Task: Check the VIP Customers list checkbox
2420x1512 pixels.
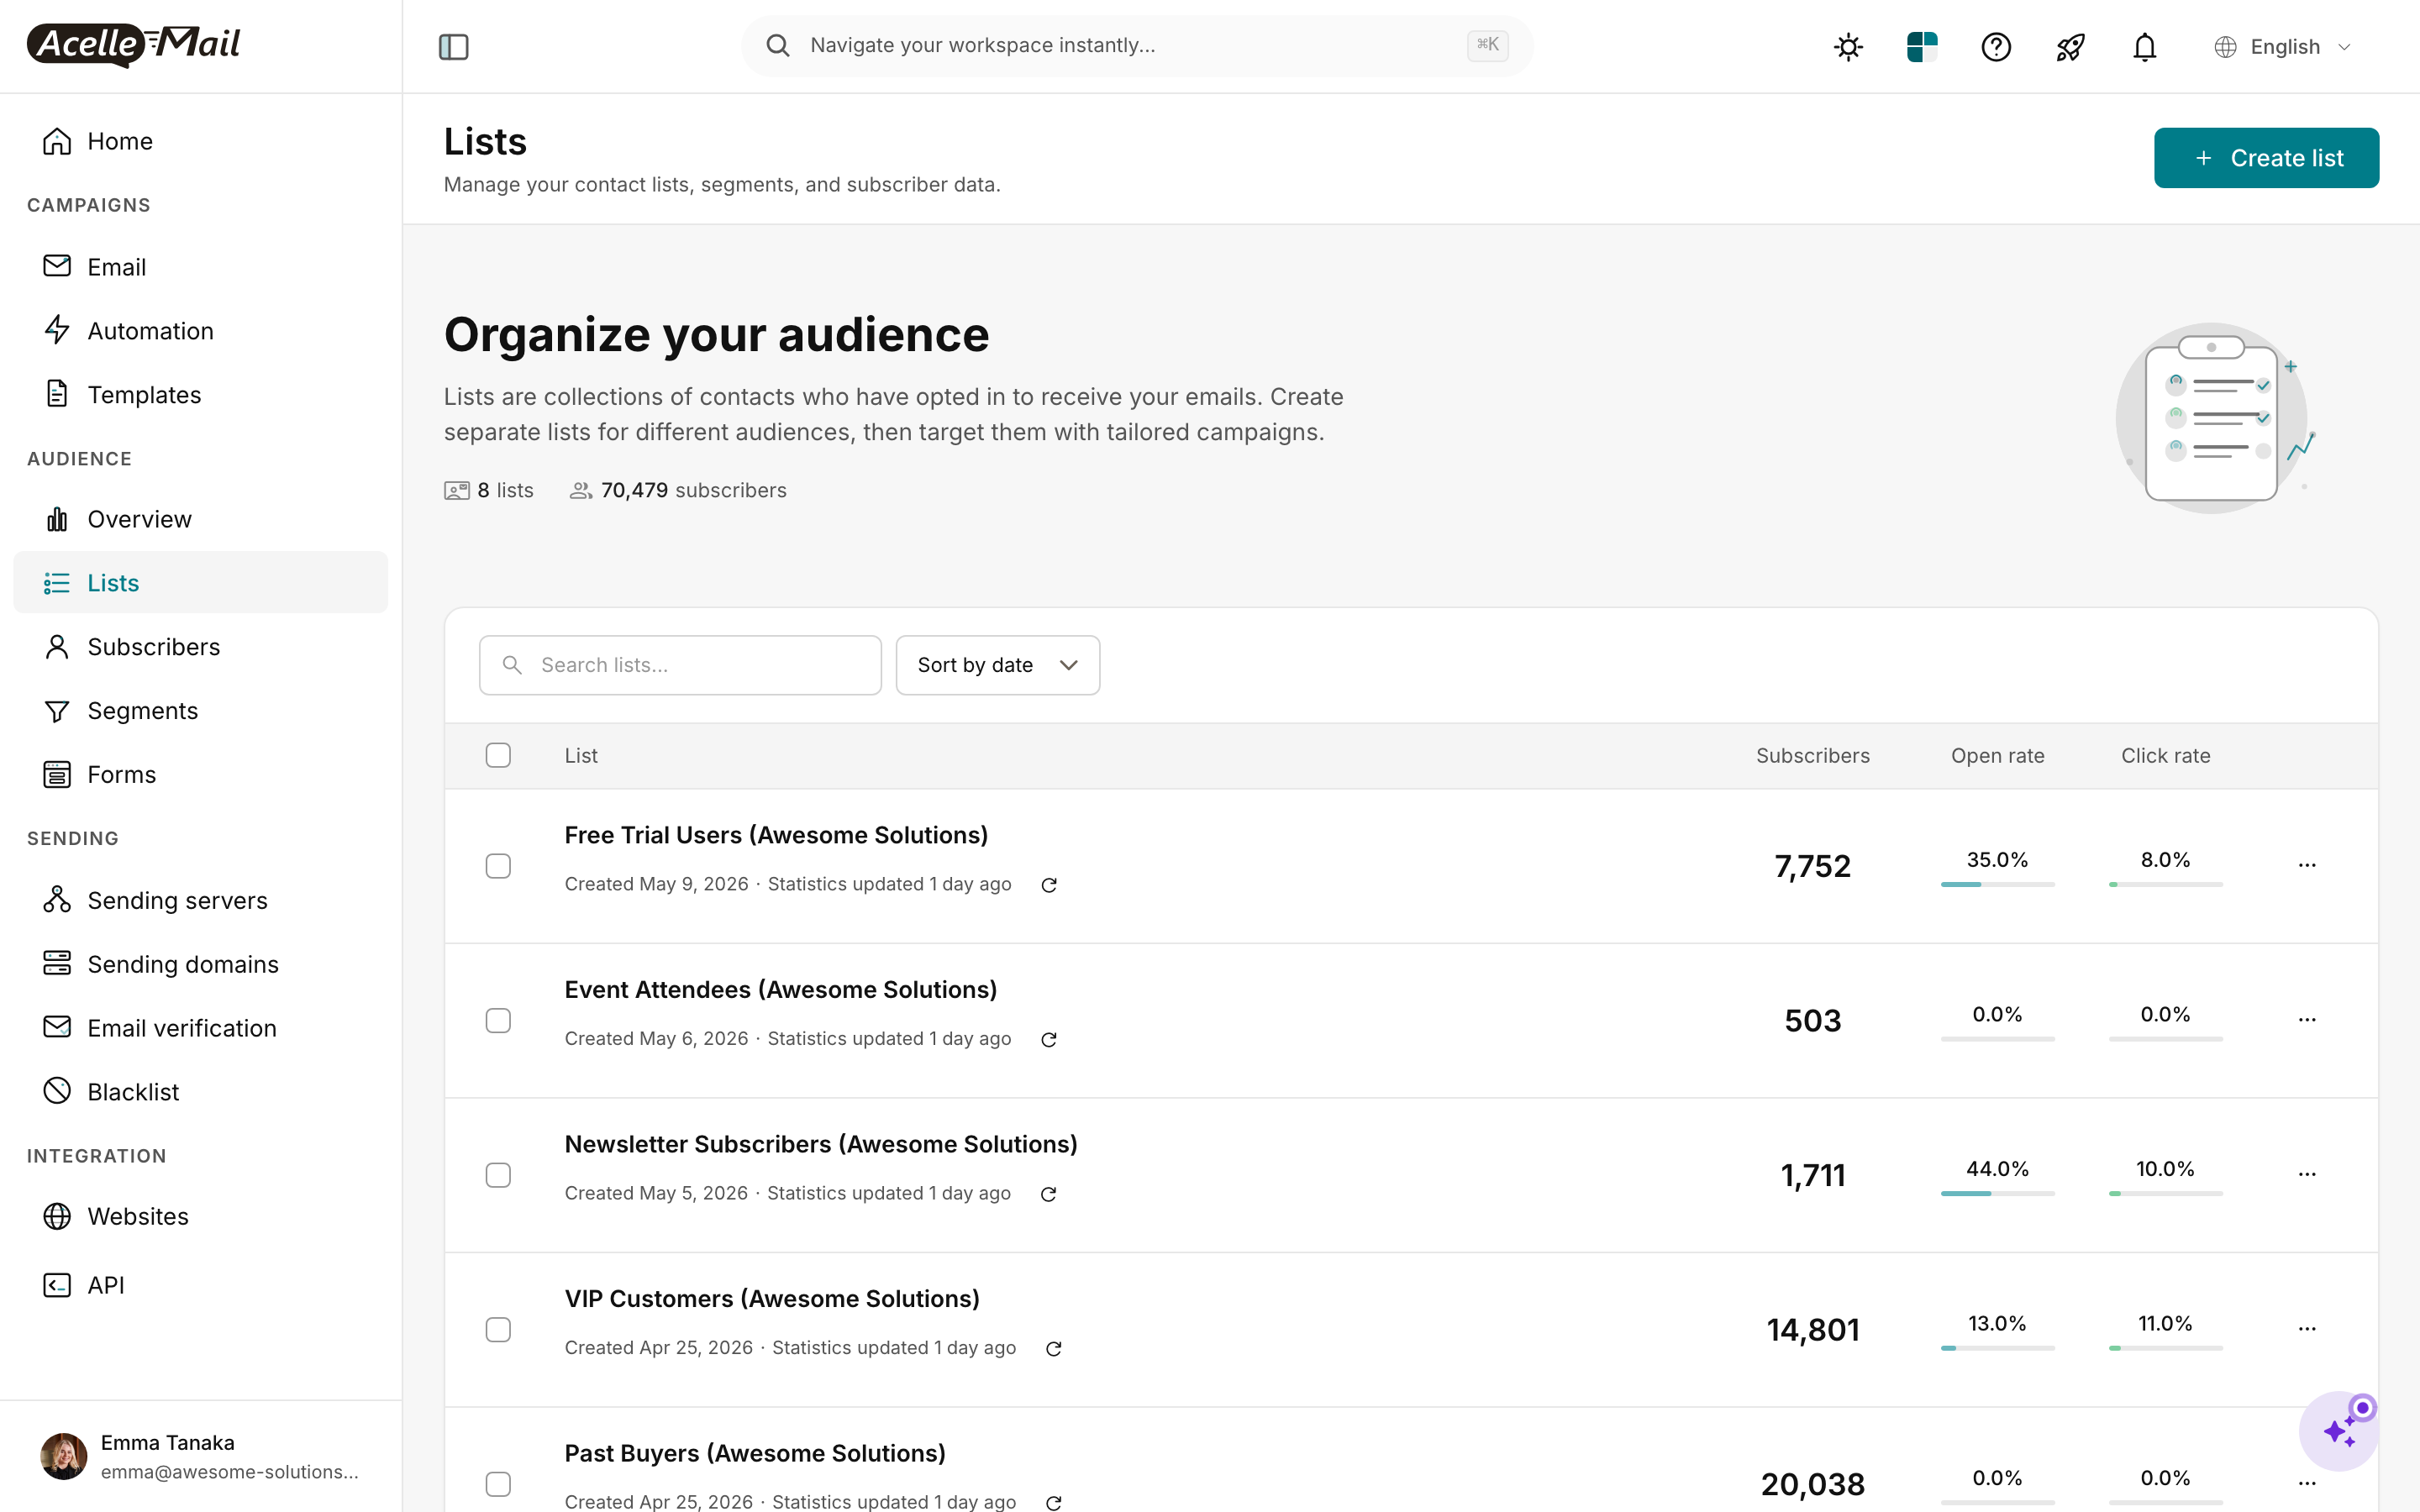Action: click(498, 1329)
